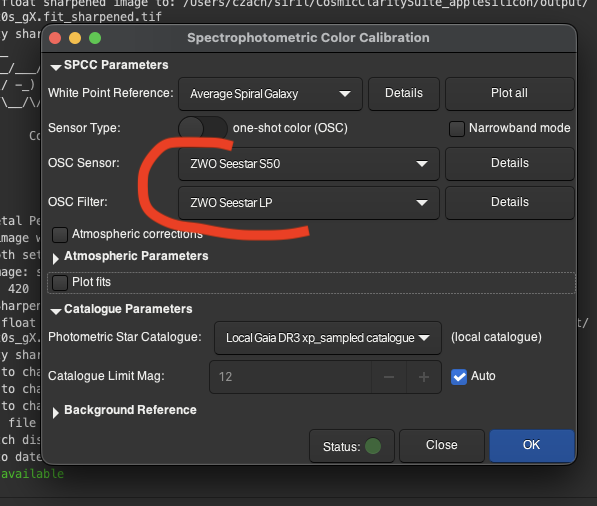Uncheck the Auto limit magnitude checkbox

click(459, 377)
